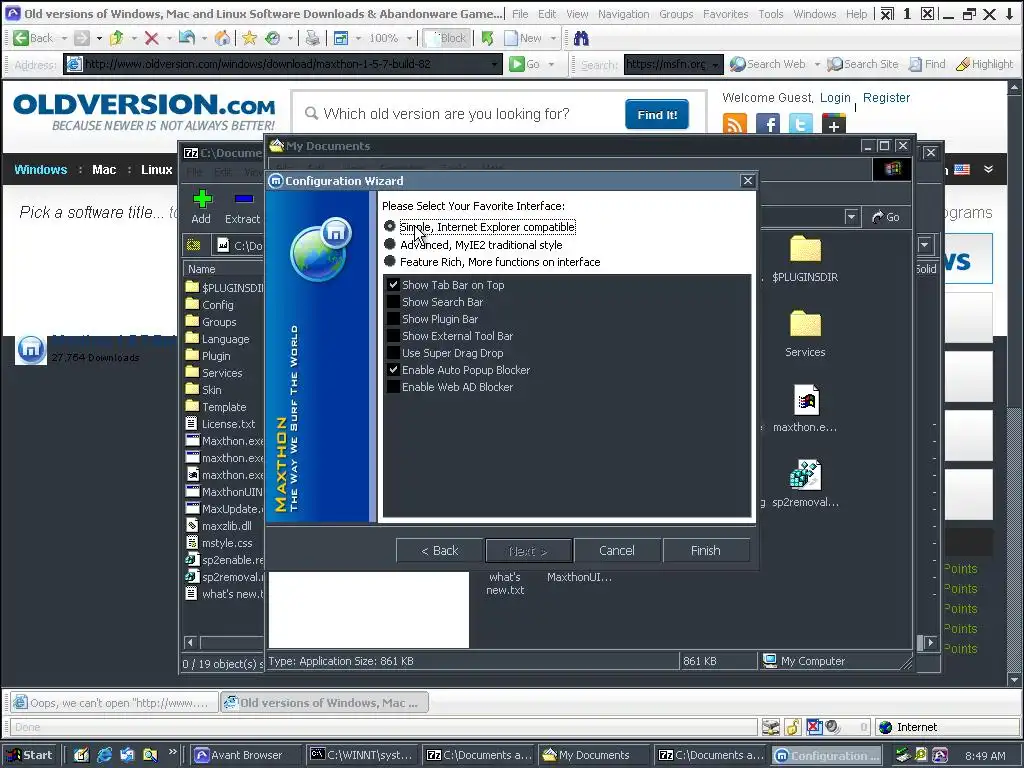Open the New tab dropdown arrow
Screen dimensions: 1024x768
point(553,39)
